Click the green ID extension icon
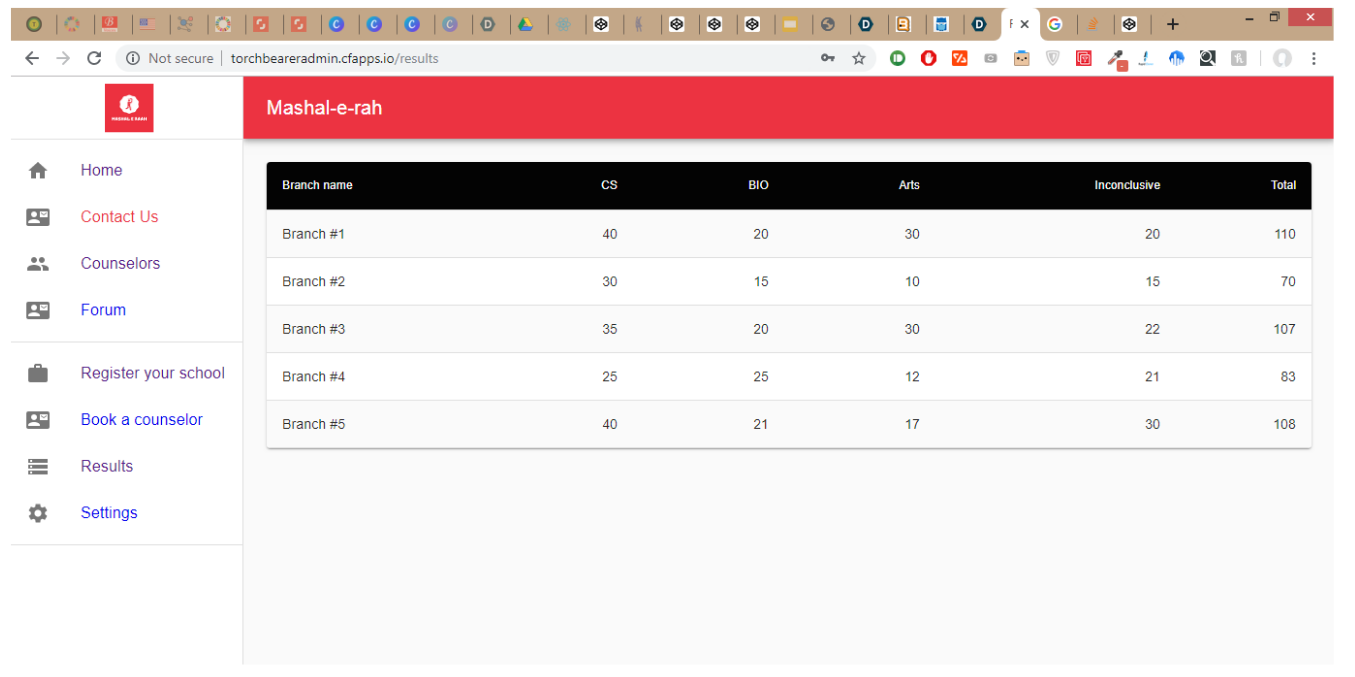The width and height of the screenshot is (1355, 677). [898, 58]
